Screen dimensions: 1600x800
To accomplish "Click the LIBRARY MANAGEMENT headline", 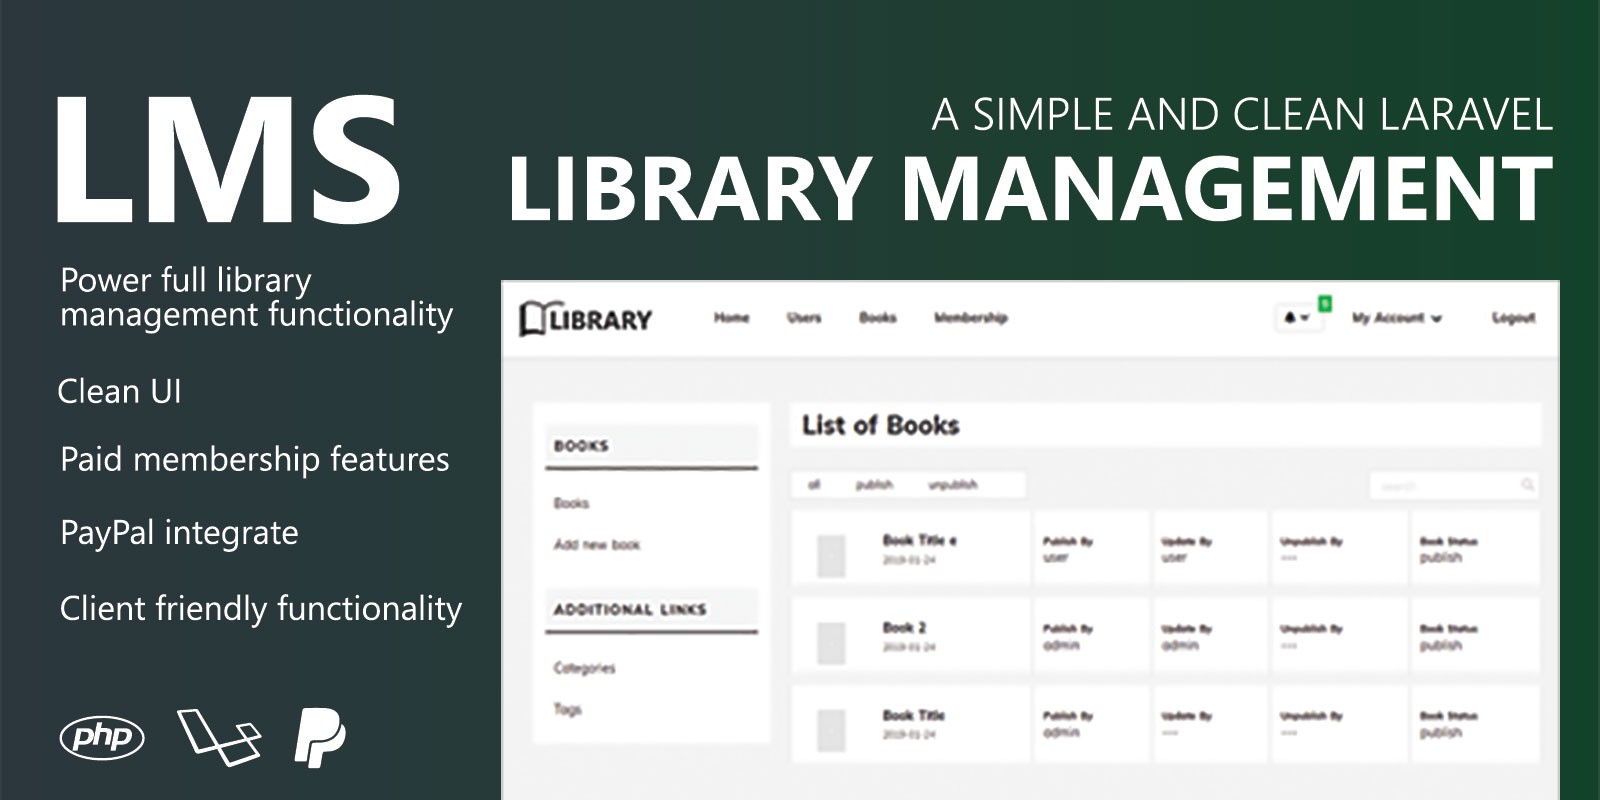I will tap(1030, 190).
